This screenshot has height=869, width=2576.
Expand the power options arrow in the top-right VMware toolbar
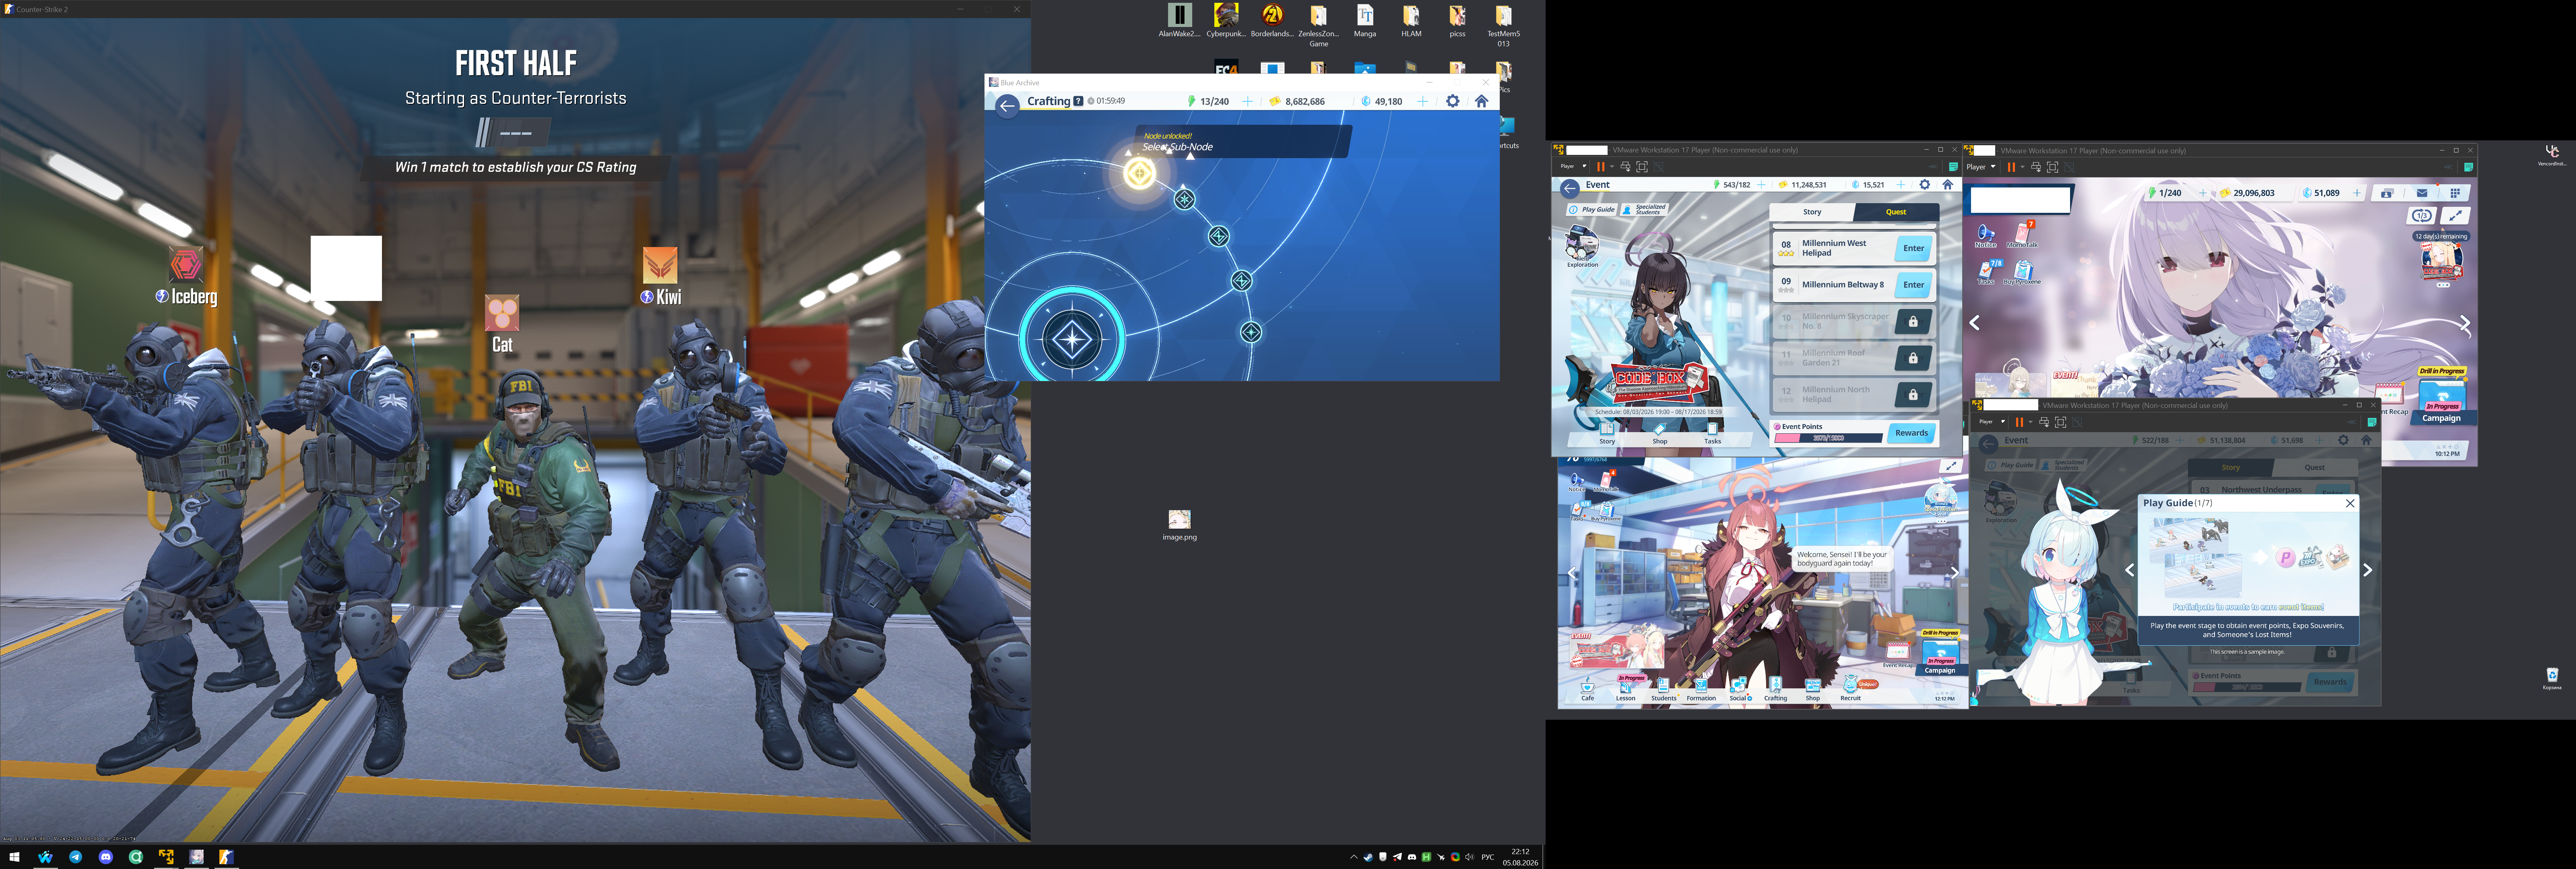(x=2022, y=167)
